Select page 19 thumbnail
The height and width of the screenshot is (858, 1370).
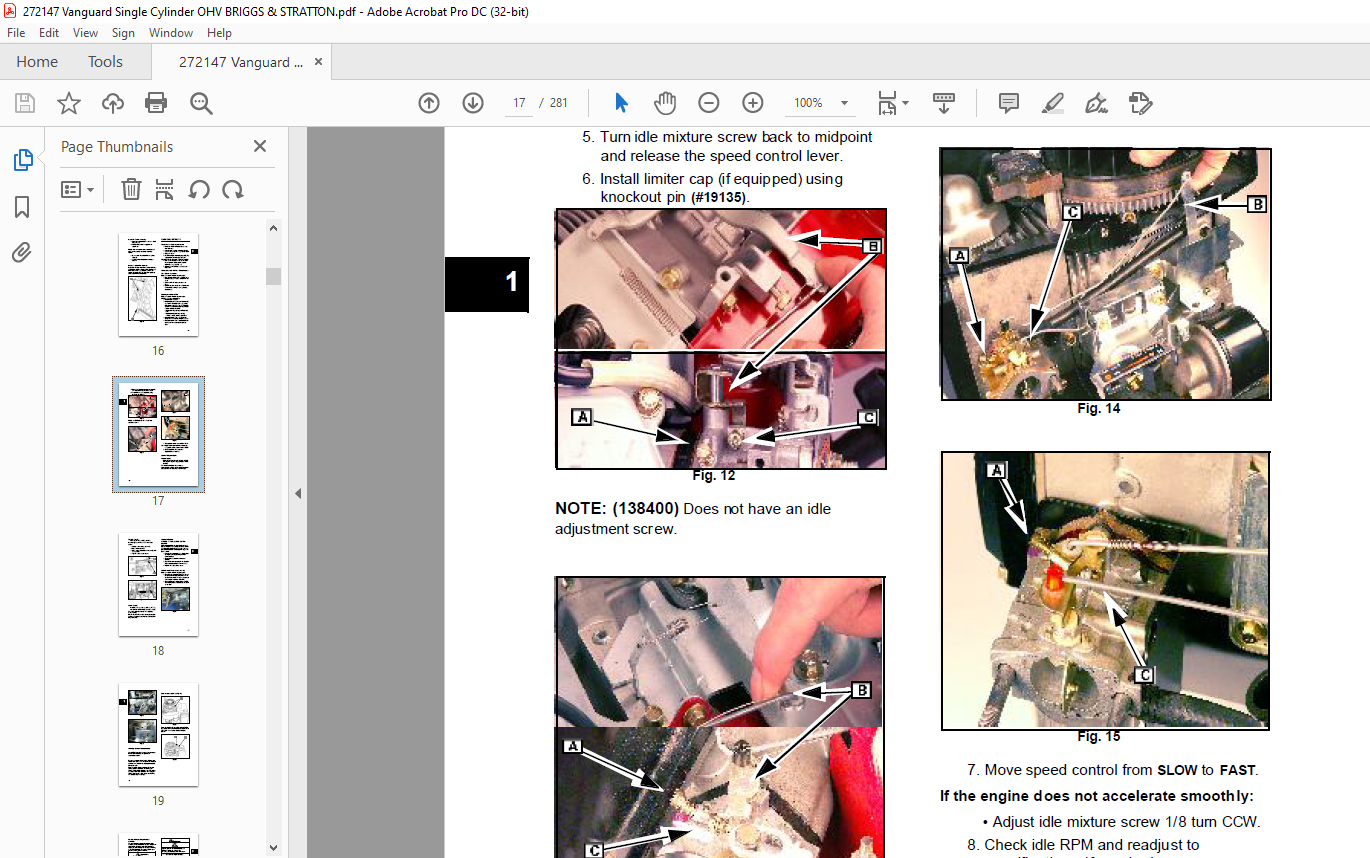pyautogui.click(x=158, y=735)
